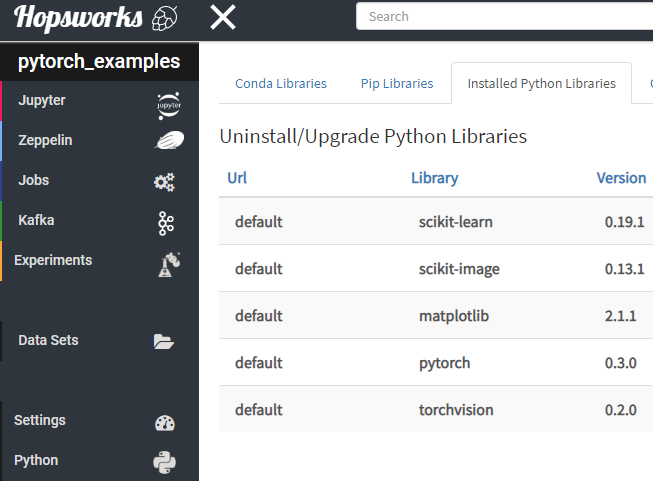This screenshot has height=481, width=653.
Task: Click the Data Sets folder icon
Action: pyautogui.click(x=164, y=341)
